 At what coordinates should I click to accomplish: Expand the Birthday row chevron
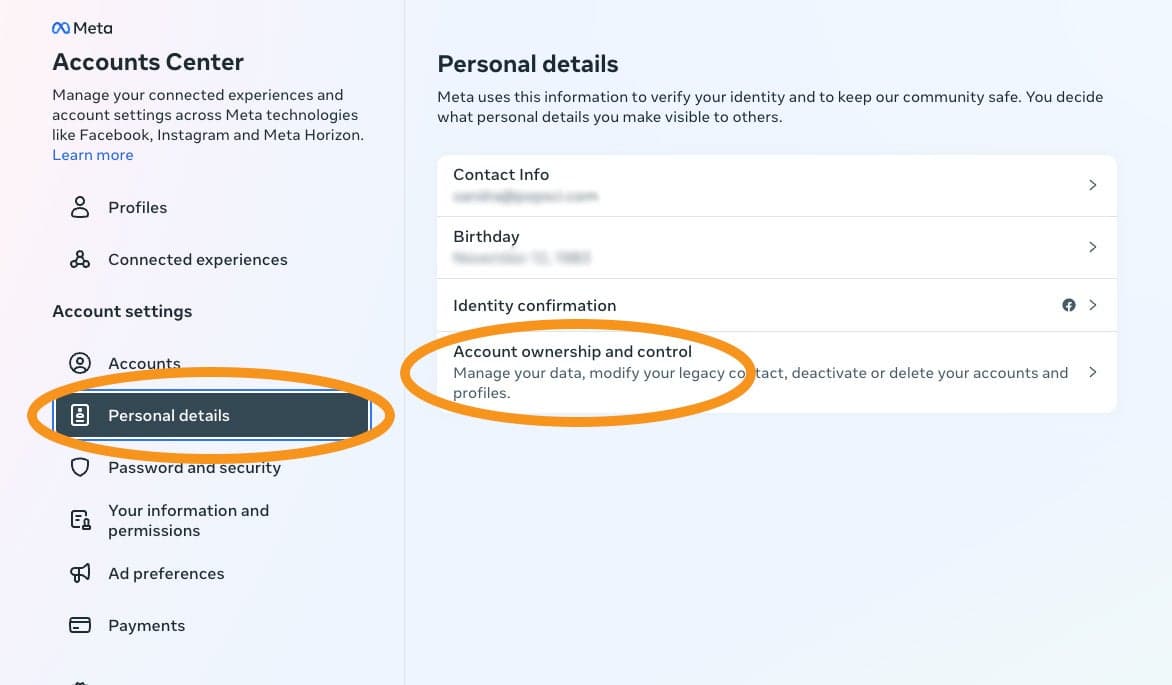click(x=1092, y=247)
